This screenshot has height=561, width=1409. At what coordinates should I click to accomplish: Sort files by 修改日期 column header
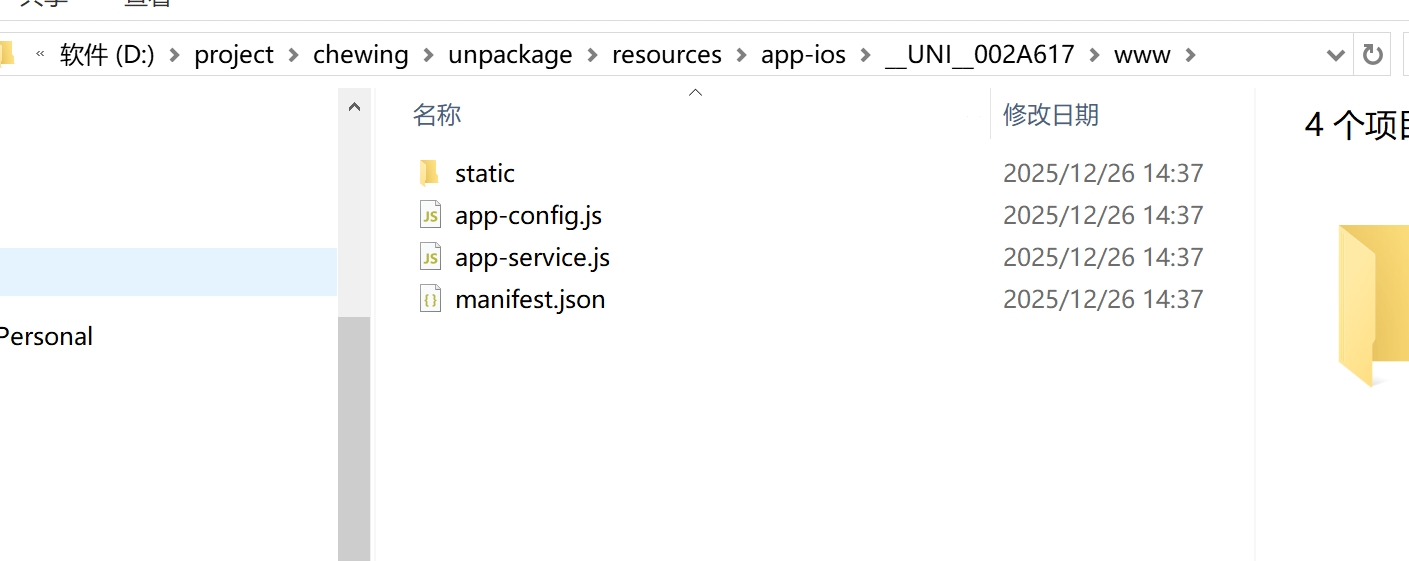(1050, 115)
